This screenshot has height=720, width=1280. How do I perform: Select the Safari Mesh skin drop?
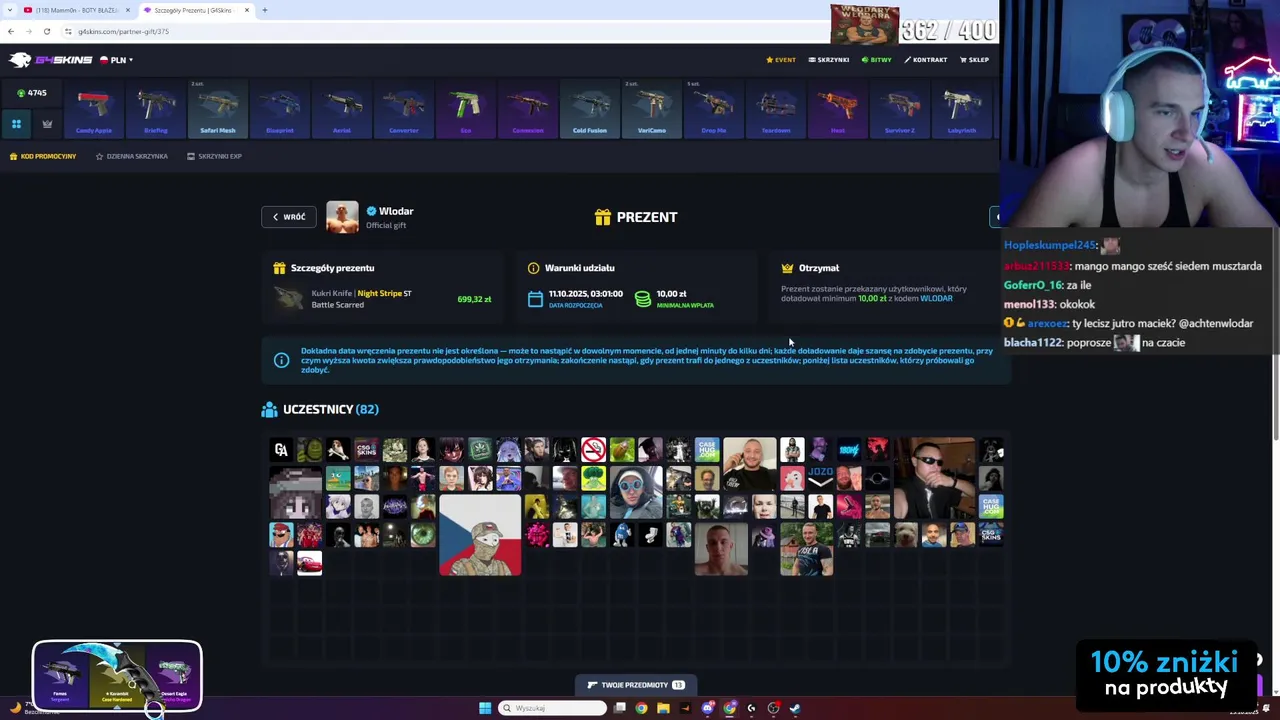click(x=218, y=108)
